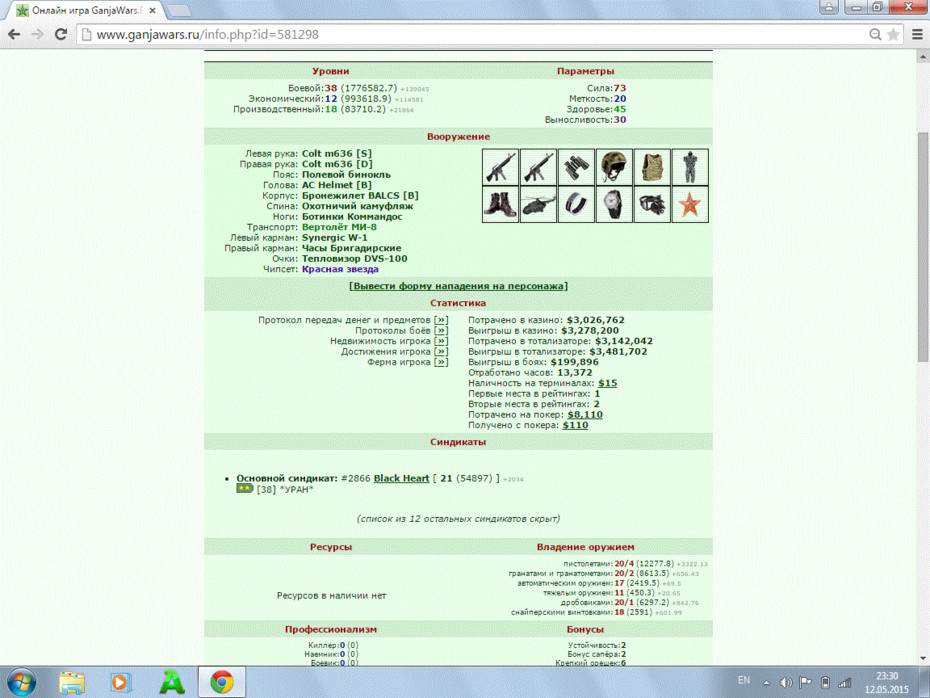Click the scrollbar down arrow
The image size is (930, 698).
(x=923, y=658)
